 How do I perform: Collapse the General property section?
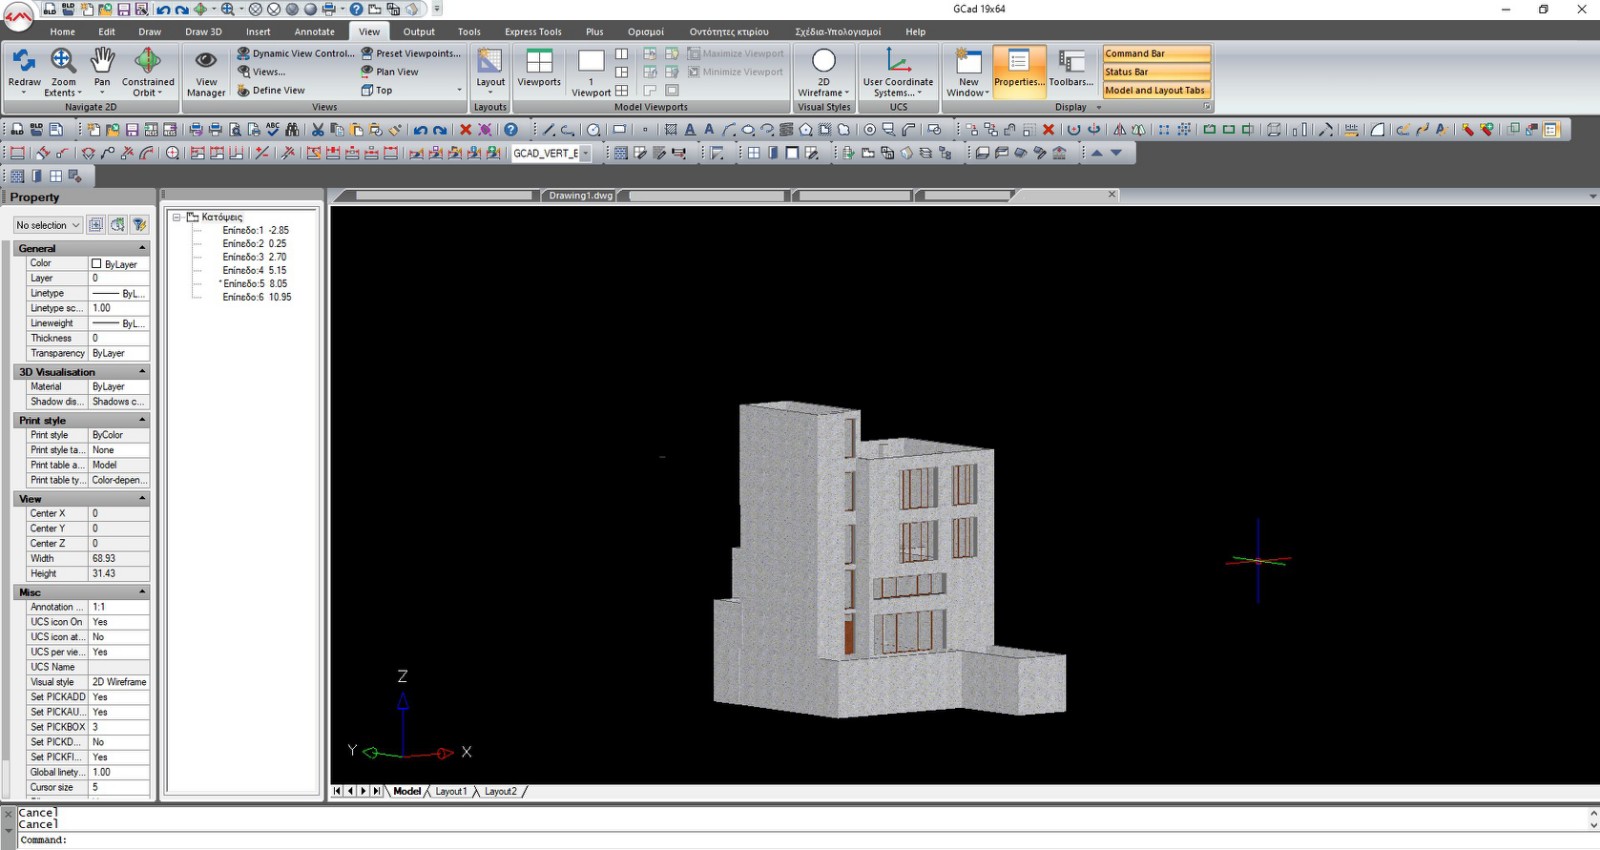(142, 248)
